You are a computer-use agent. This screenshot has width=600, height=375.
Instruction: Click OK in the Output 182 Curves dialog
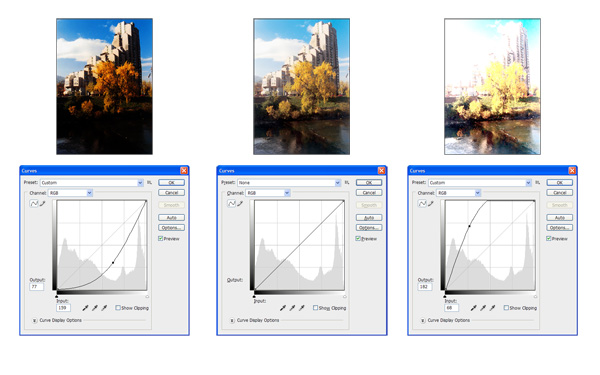[x=559, y=183]
